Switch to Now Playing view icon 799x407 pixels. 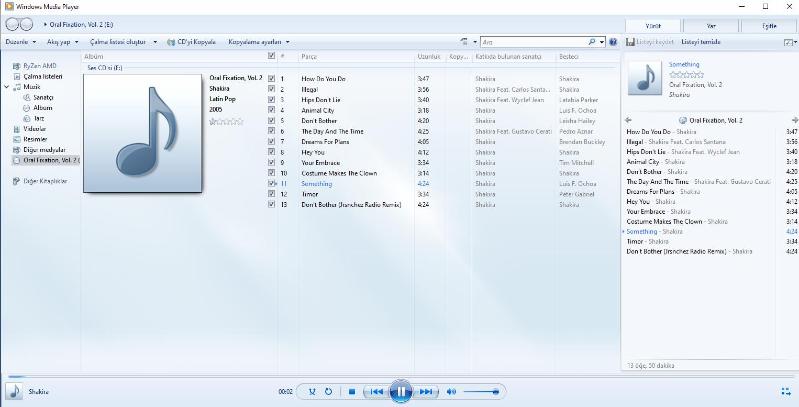(x=785, y=392)
